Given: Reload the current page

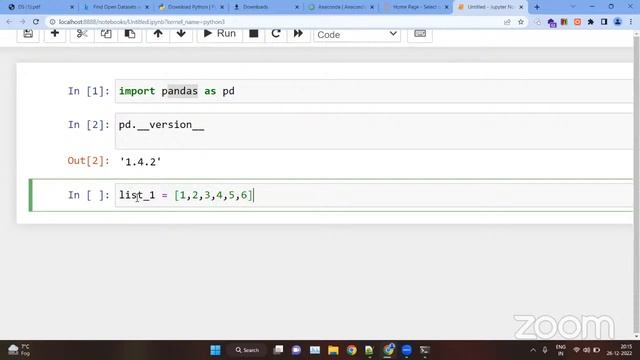Looking at the screenshot, I should click(x=36, y=22).
